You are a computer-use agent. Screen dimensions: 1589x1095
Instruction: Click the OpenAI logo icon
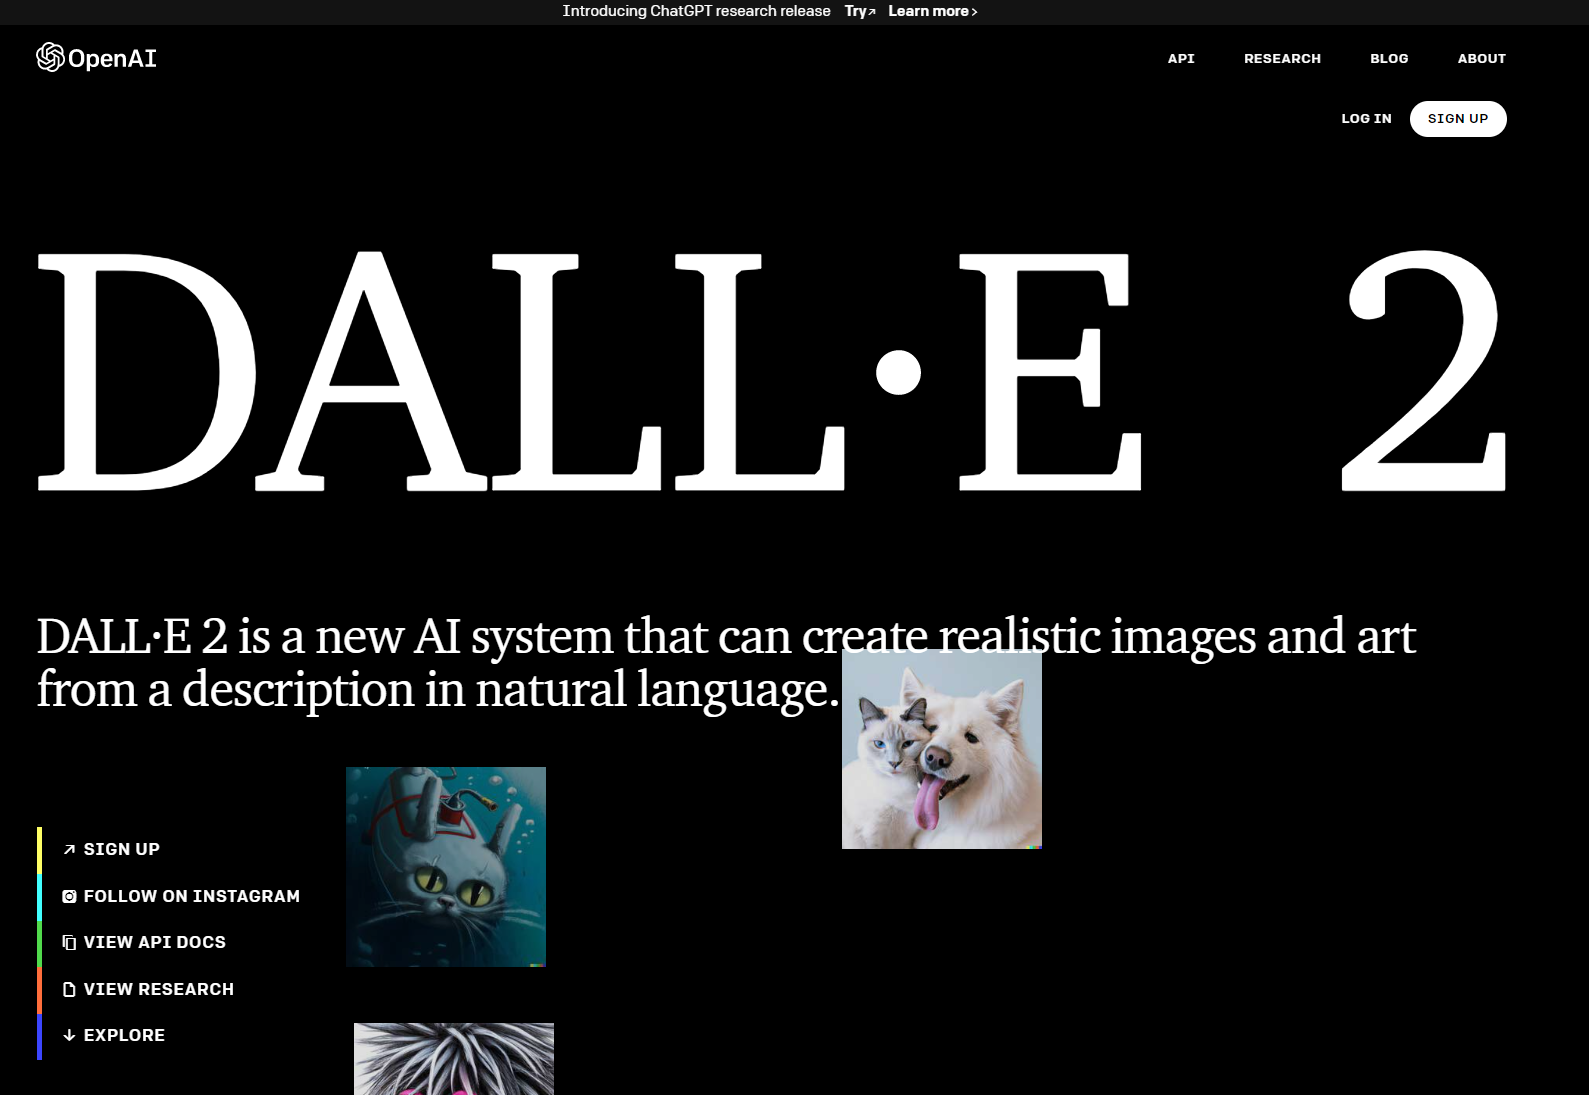click(50, 57)
